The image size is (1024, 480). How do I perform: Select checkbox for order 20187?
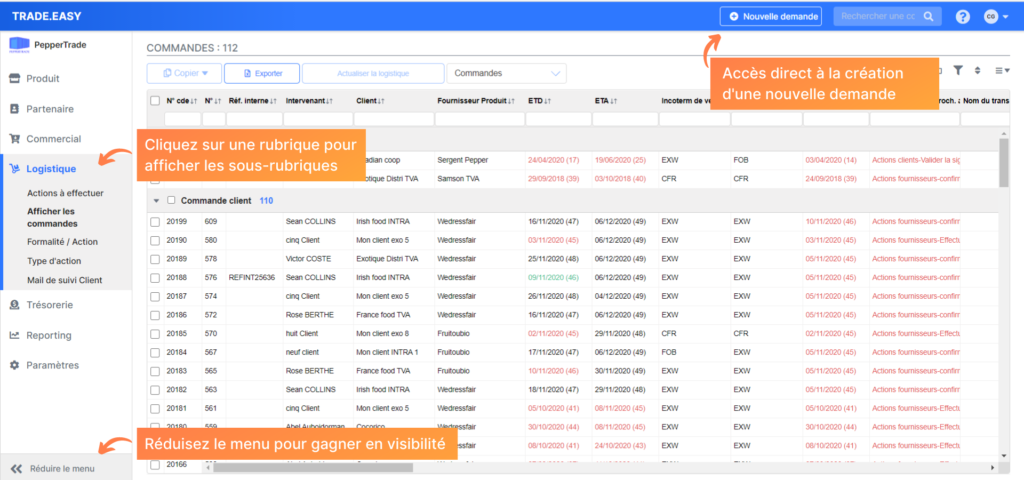click(x=155, y=296)
